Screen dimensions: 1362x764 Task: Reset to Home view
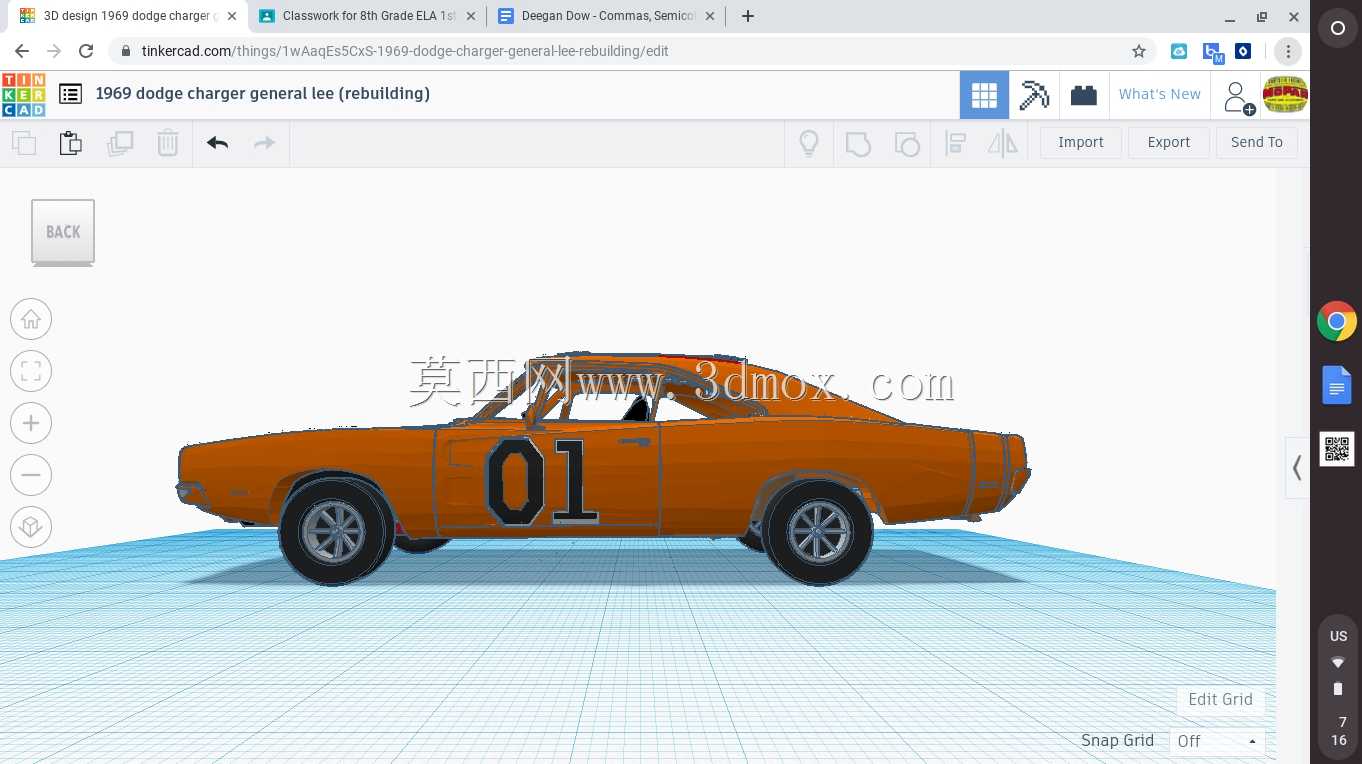point(31,319)
